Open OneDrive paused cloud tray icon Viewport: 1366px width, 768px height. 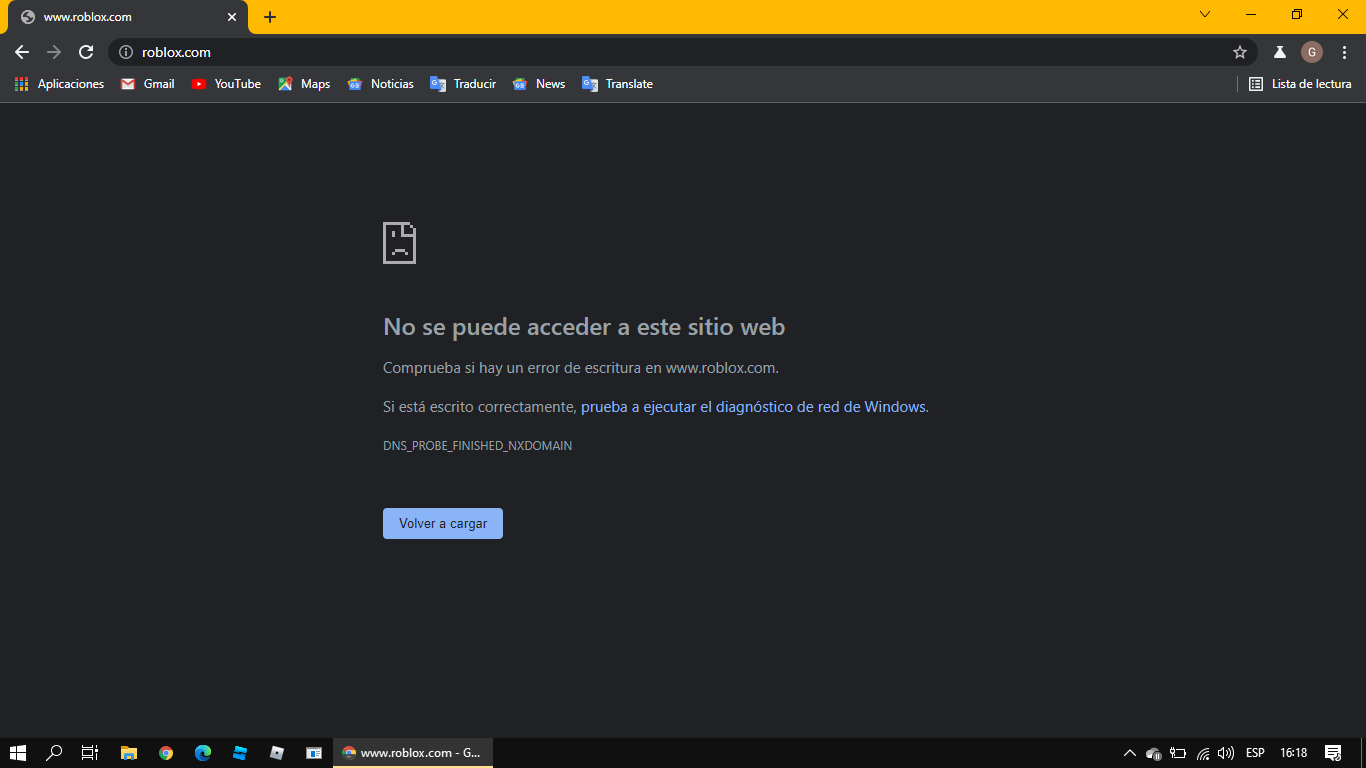[x=1153, y=753]
